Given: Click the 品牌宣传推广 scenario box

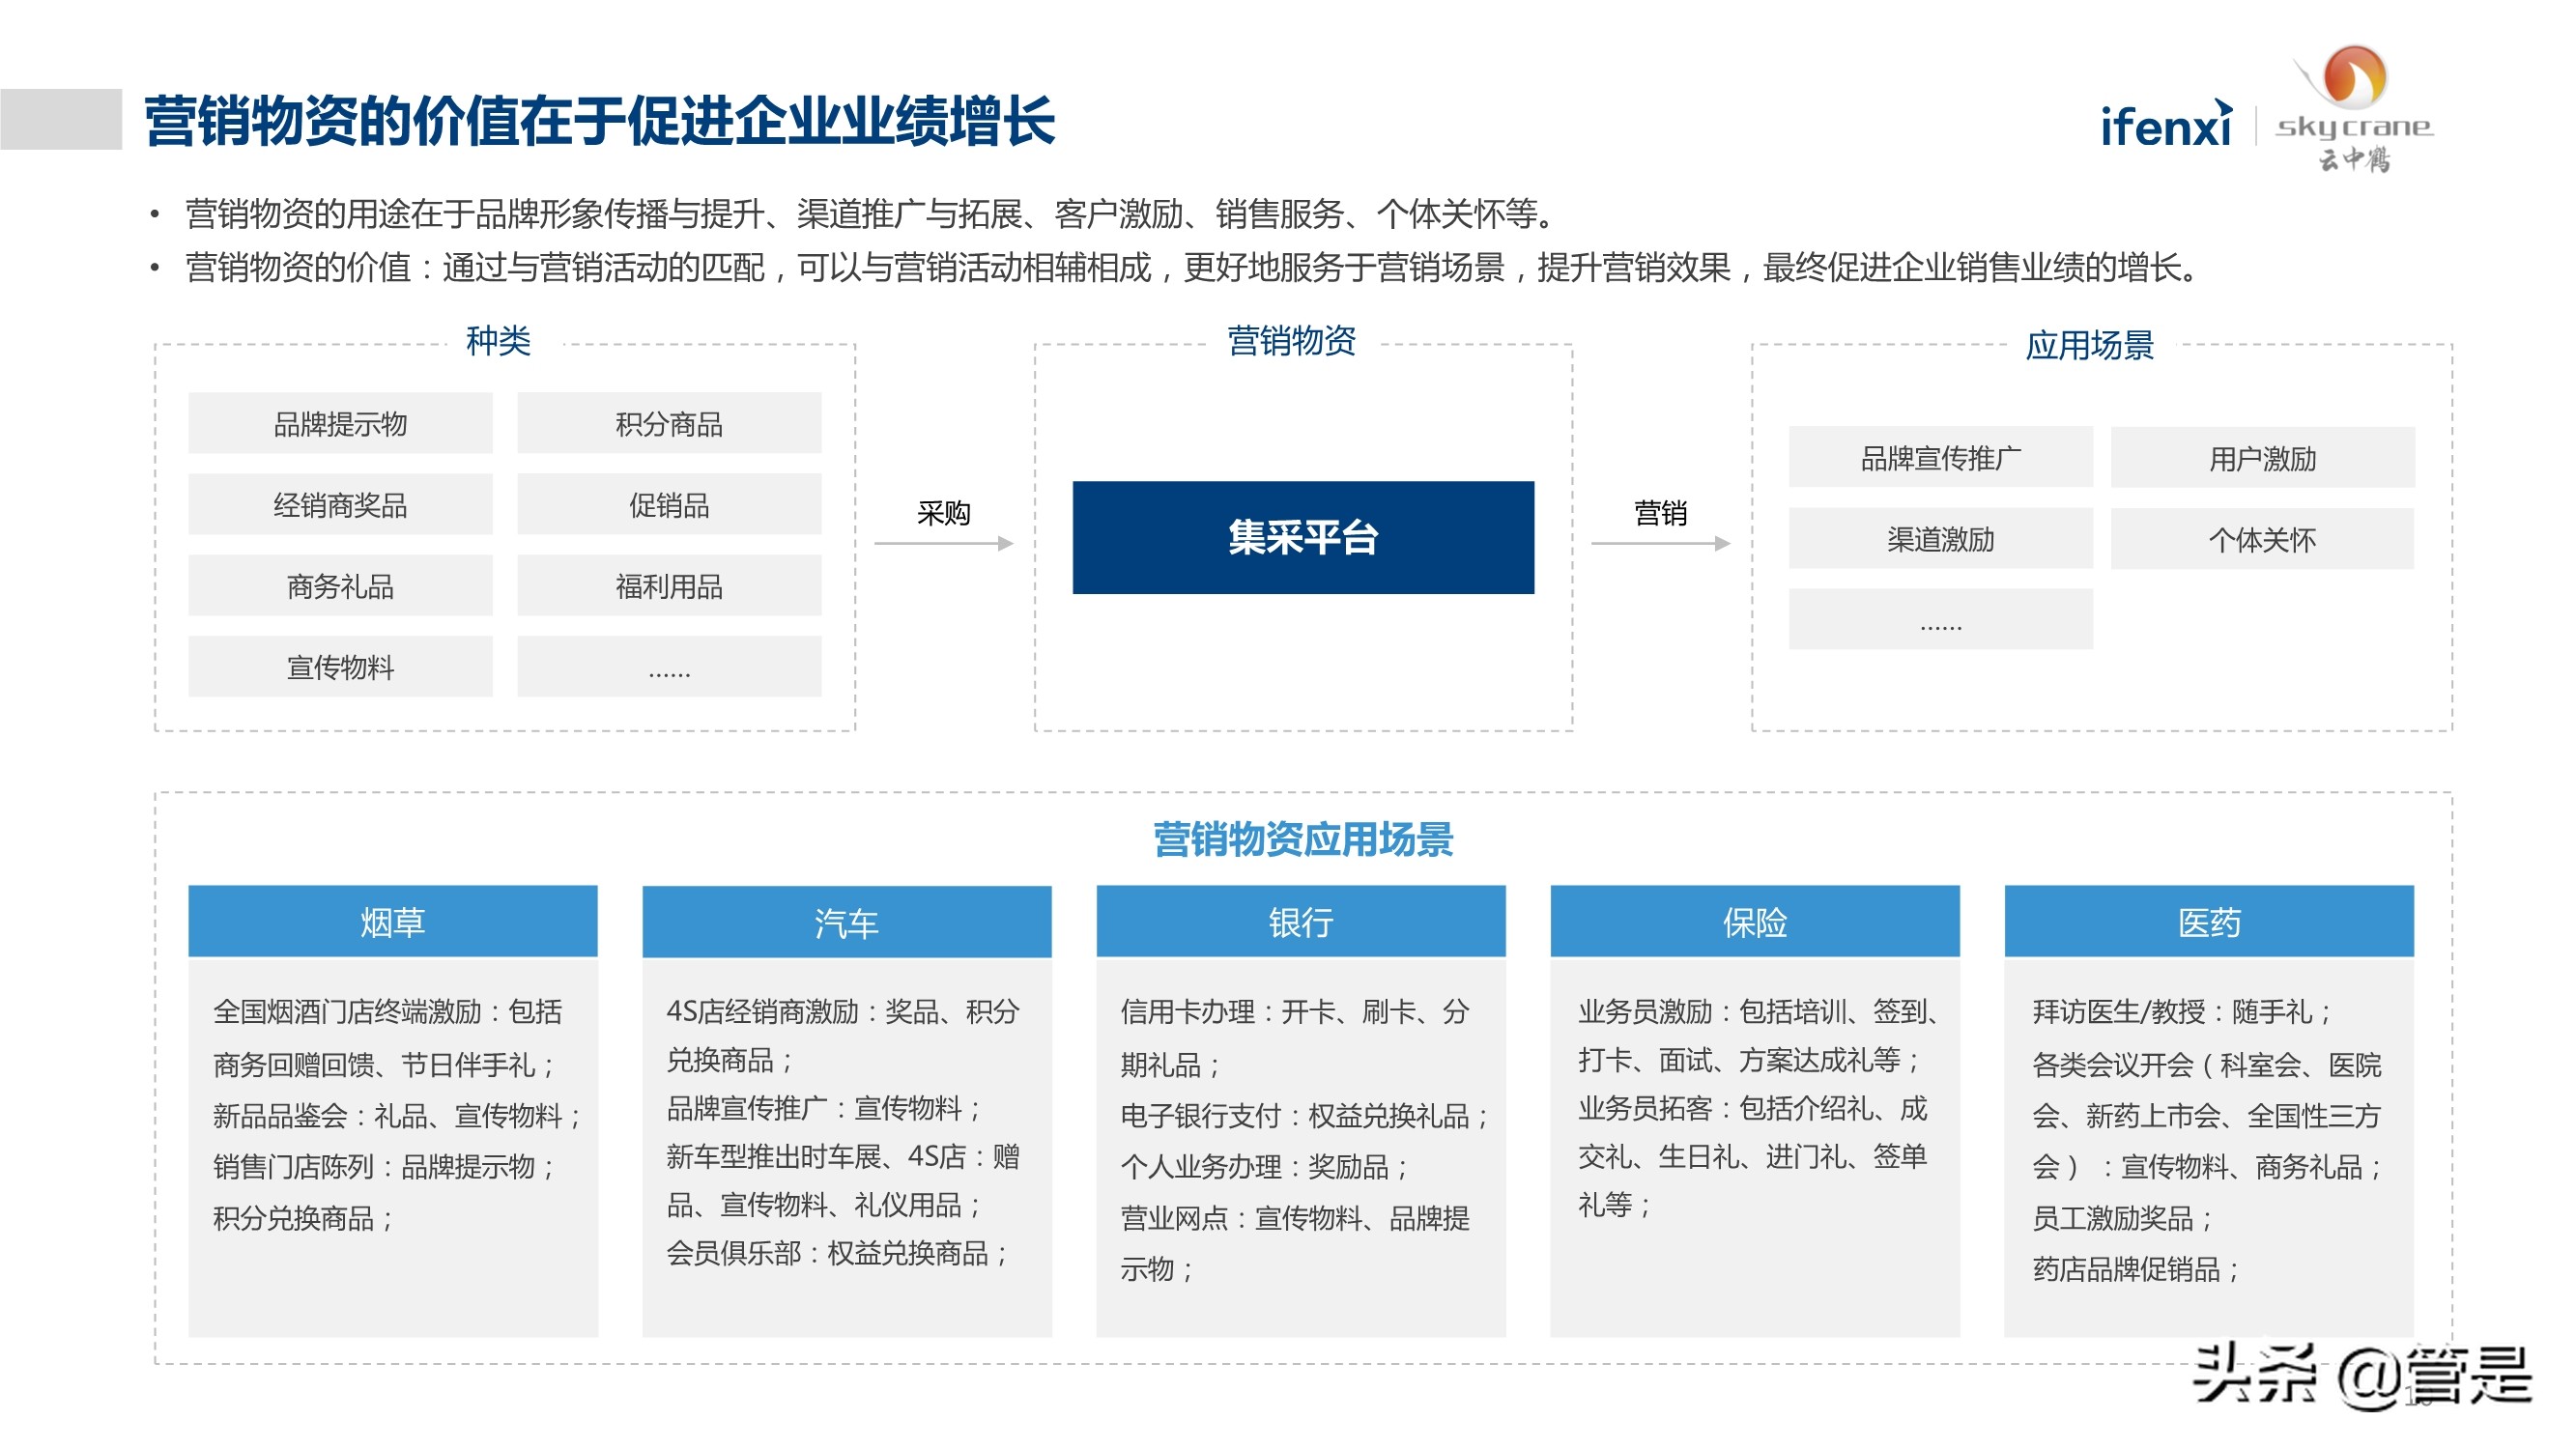Looking at the screenshot, I should click(x=1940, y=456).
